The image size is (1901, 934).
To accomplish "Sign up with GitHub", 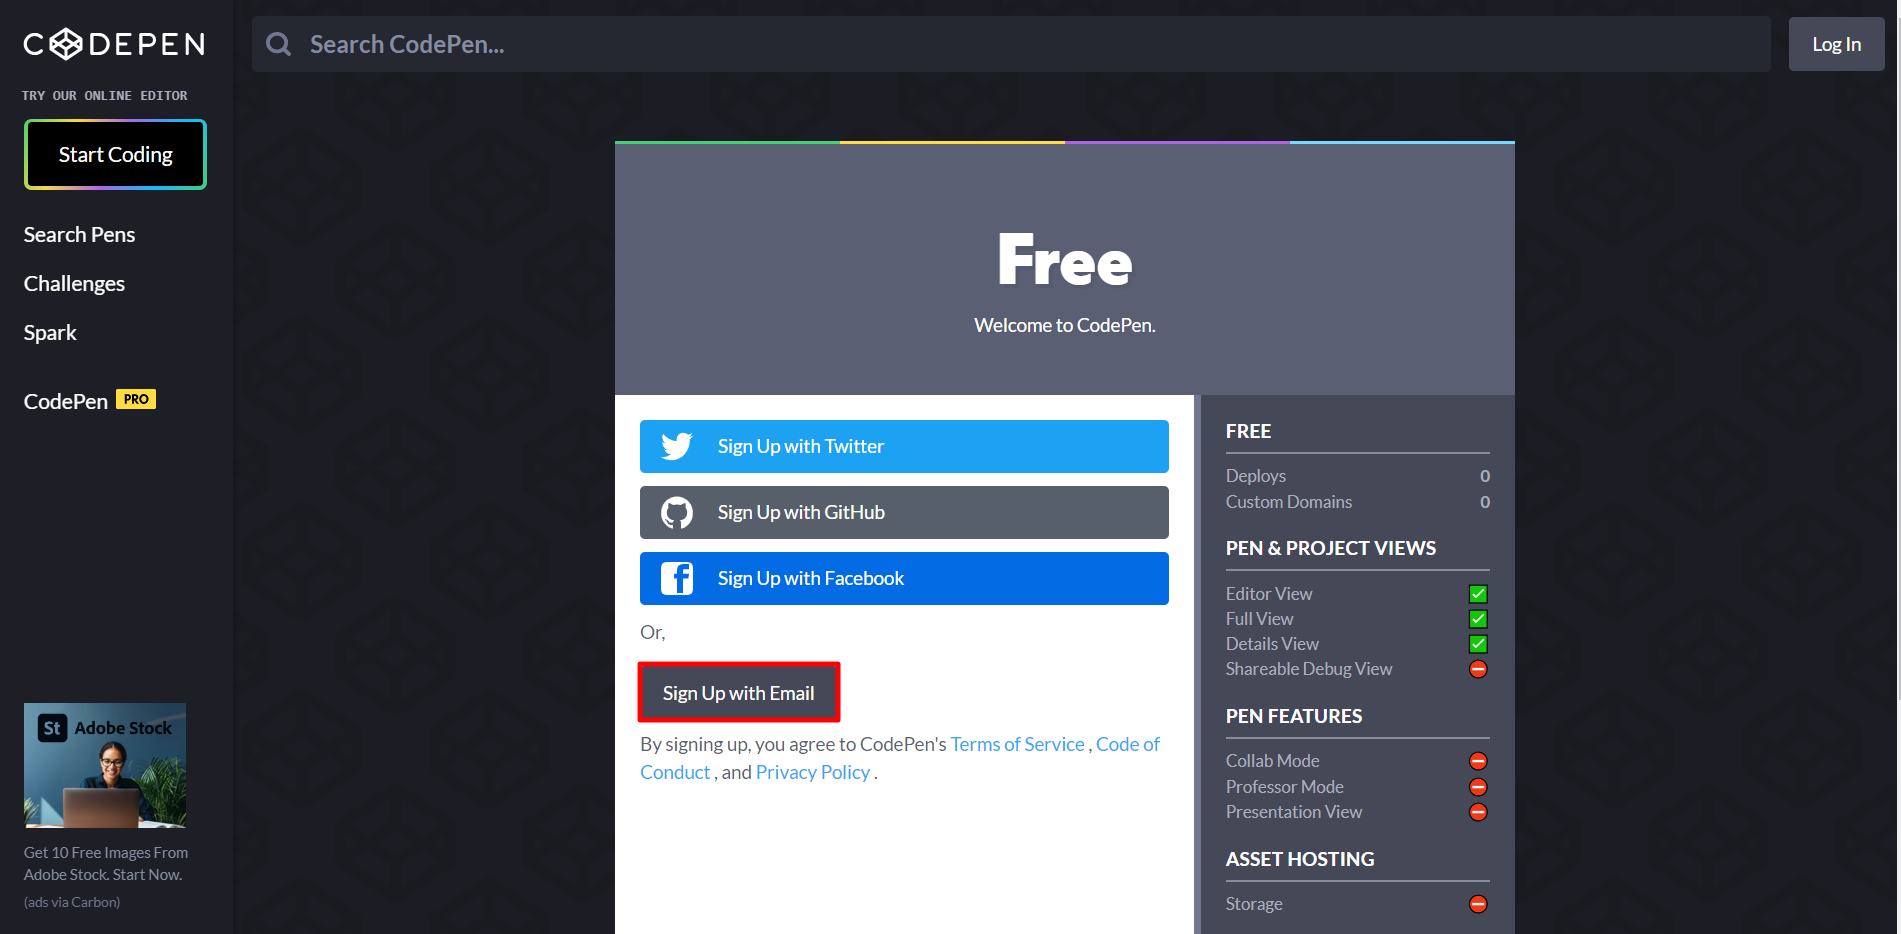I will (x=904, y=512).
